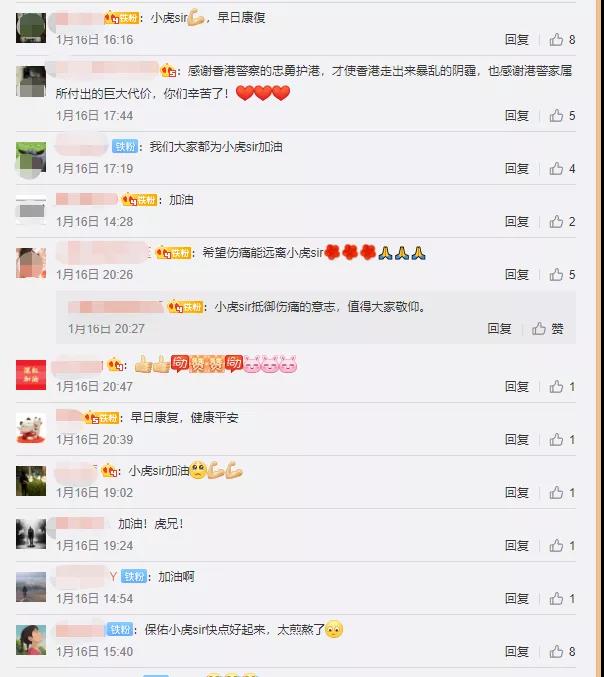The height and width of the screenshot is (677, 604).
Task: Like the 20:47 emoji-only comment
Action: coord(562,387)
